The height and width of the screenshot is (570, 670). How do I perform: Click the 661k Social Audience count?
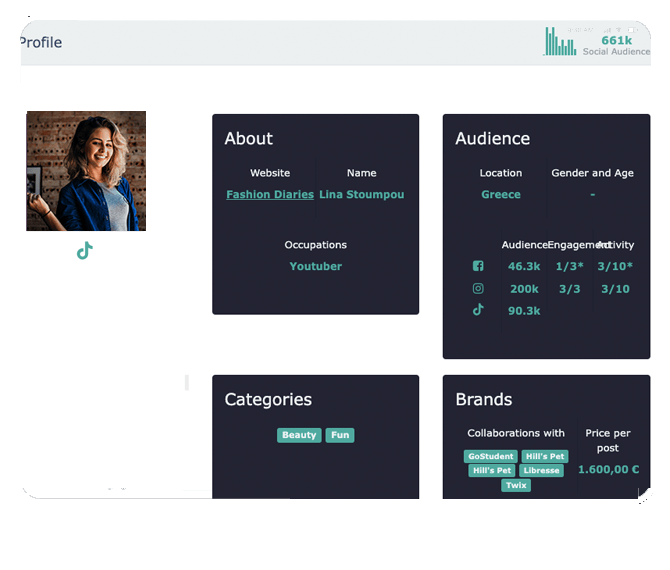617,41
